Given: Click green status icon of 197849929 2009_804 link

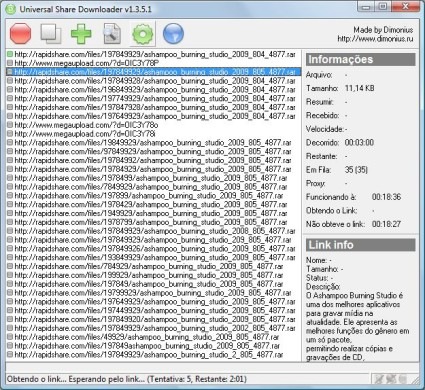Looking at the screenshot, I should (x=10, y=54).
